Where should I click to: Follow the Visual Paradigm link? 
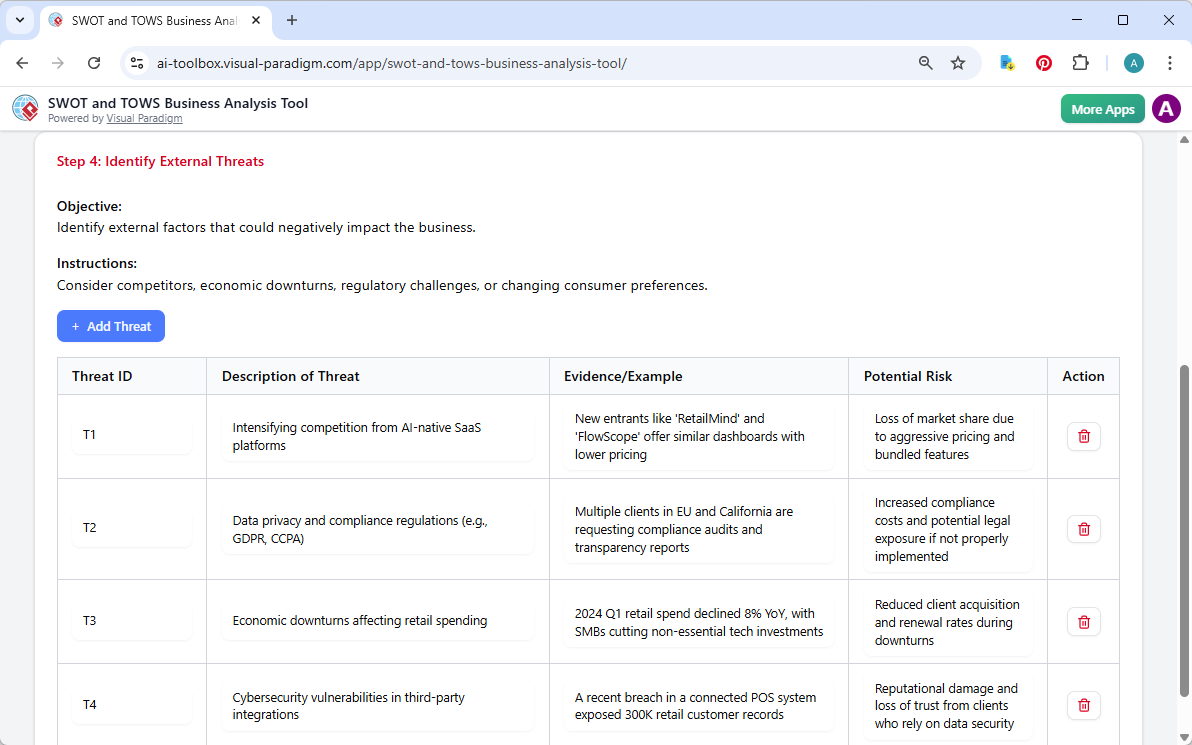(144, 118)
